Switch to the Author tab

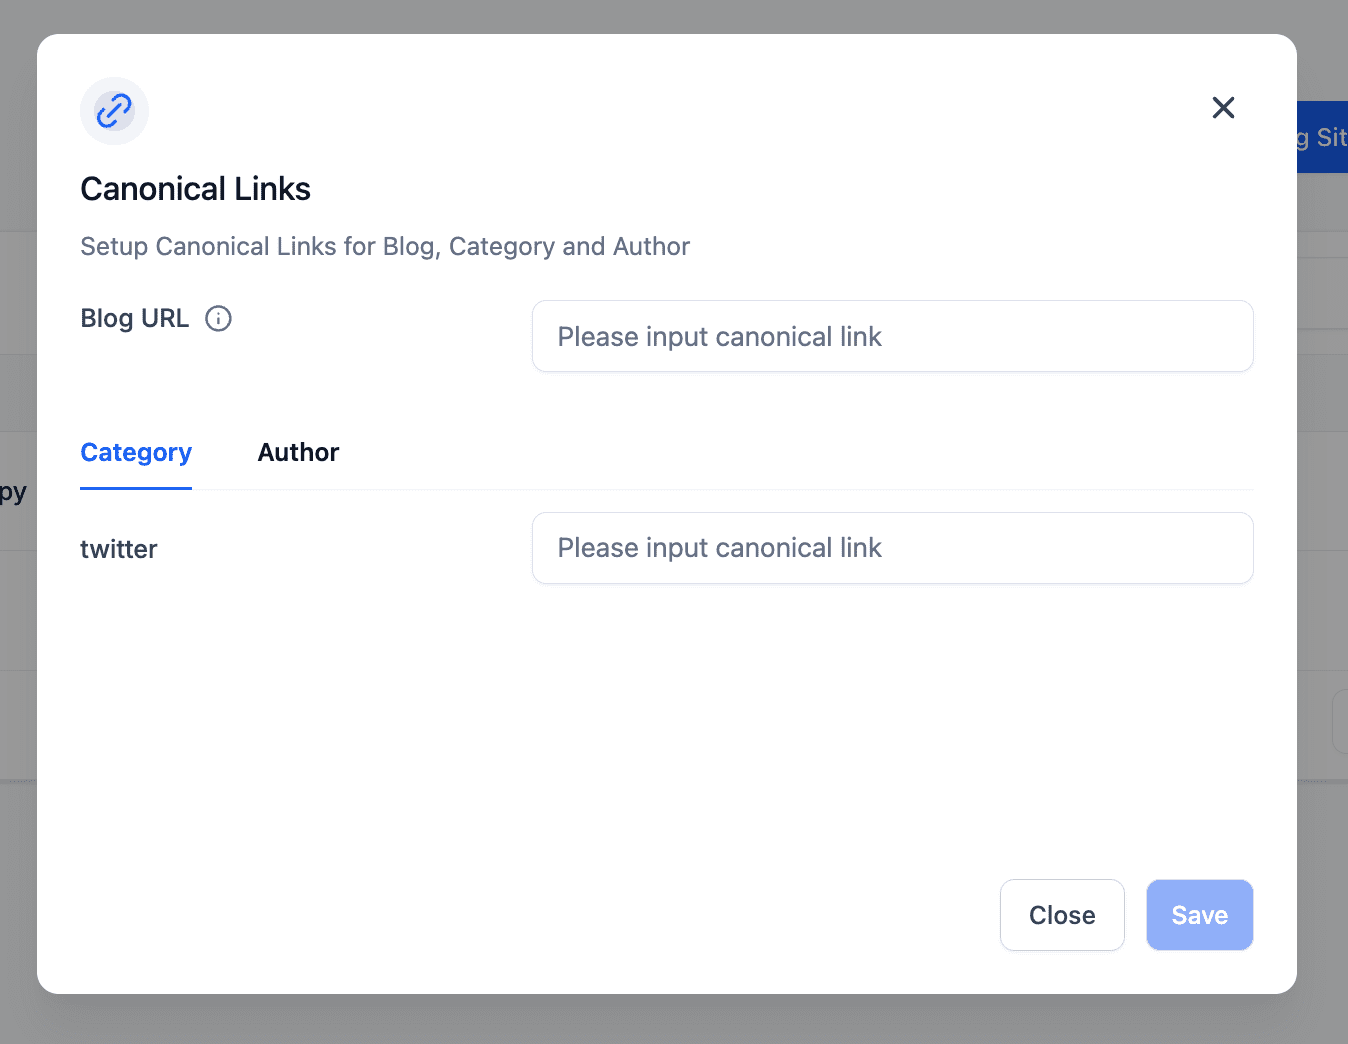coord(298,452)
